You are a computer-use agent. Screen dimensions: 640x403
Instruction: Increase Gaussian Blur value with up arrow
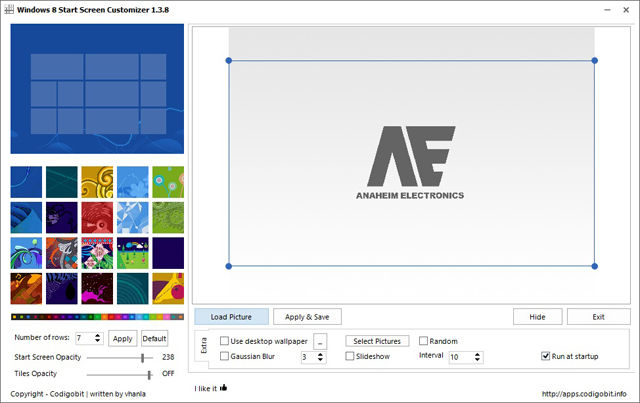320,354
